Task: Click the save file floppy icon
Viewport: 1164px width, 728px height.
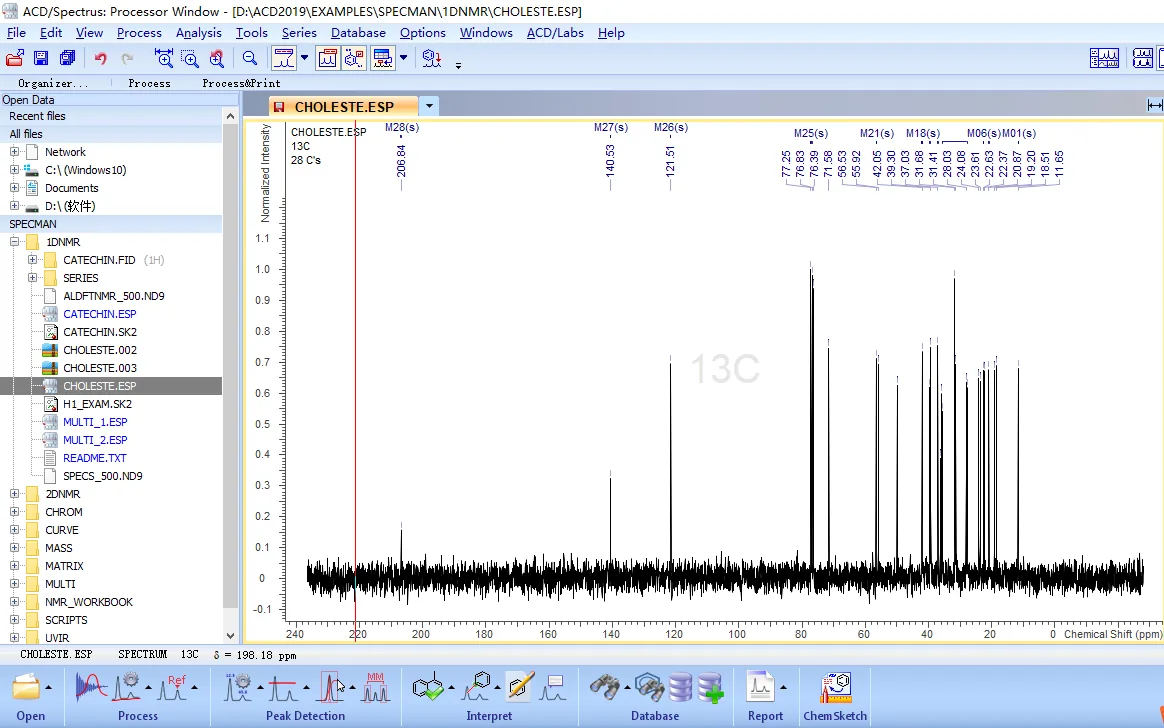Action: point(41,58)
